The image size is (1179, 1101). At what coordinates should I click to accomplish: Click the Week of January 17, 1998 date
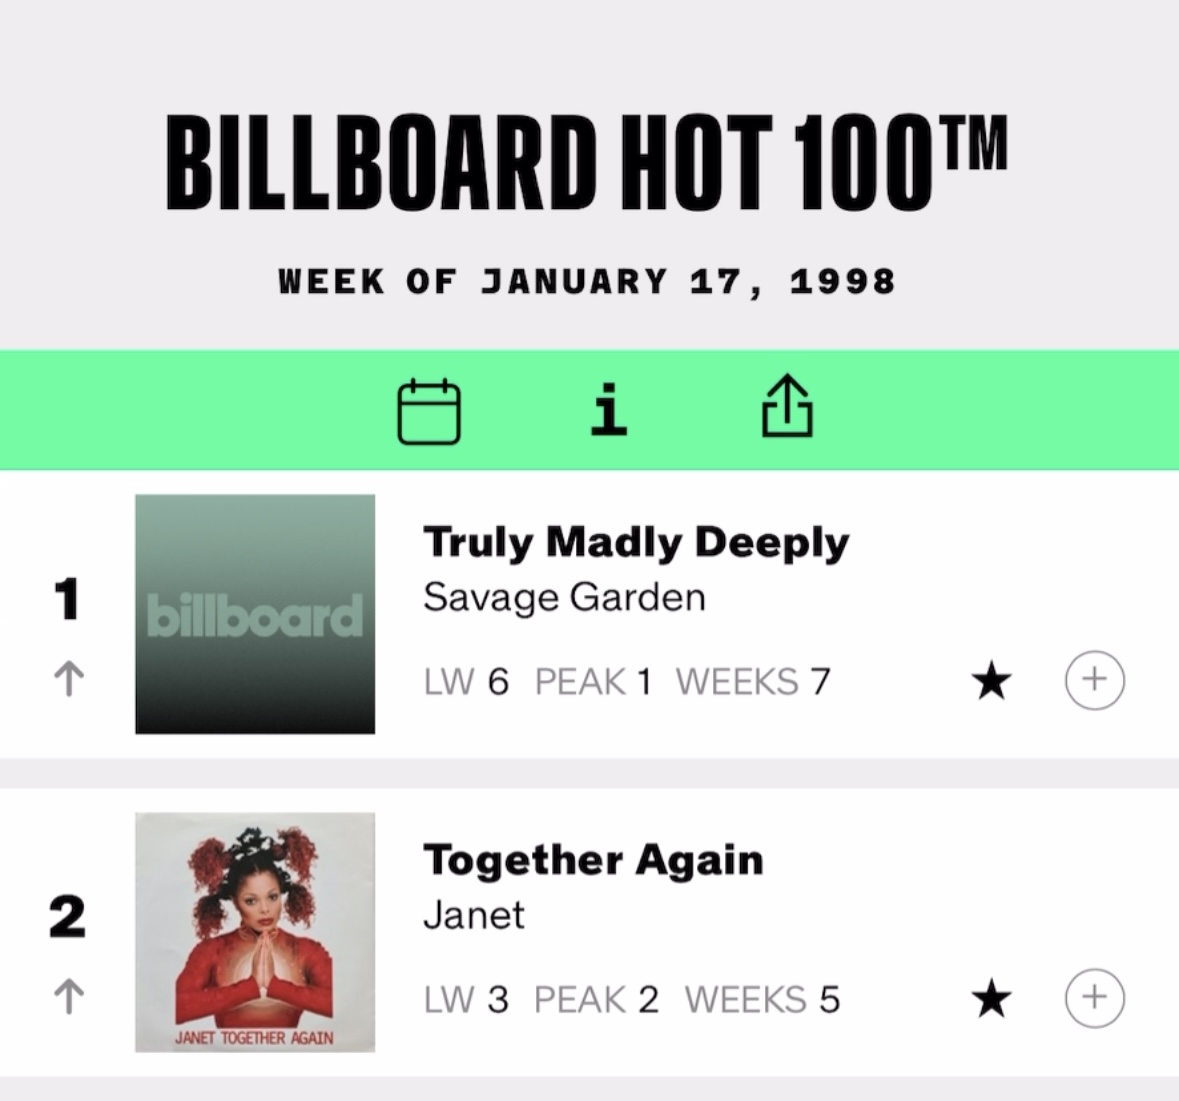(586, 281)
